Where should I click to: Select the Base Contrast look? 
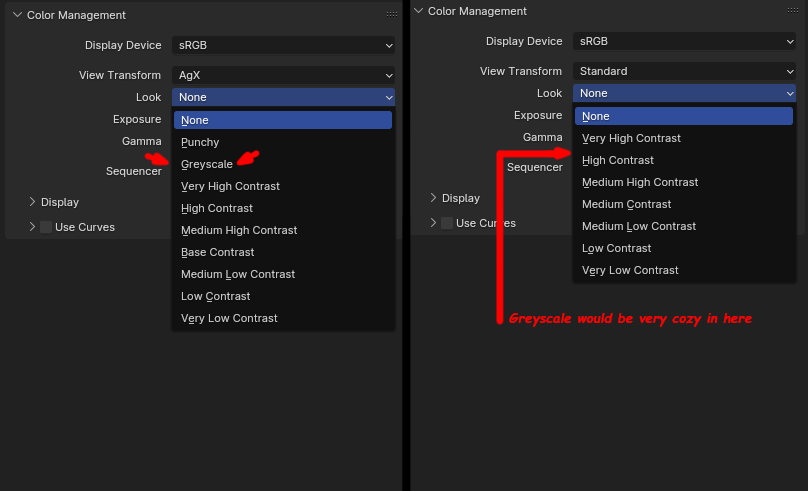click(x=283, y=252)
